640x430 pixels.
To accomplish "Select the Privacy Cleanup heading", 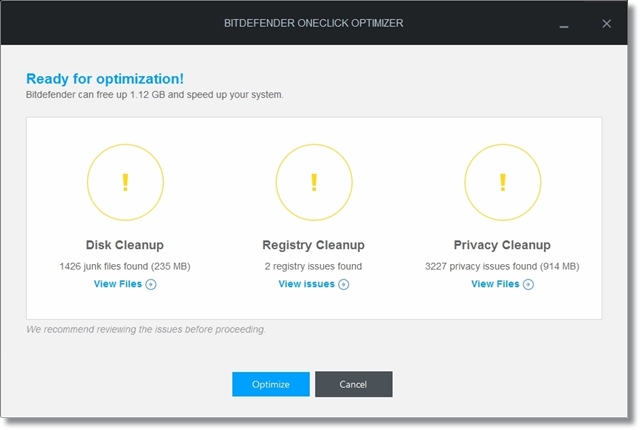I will (x=502, y=245).
